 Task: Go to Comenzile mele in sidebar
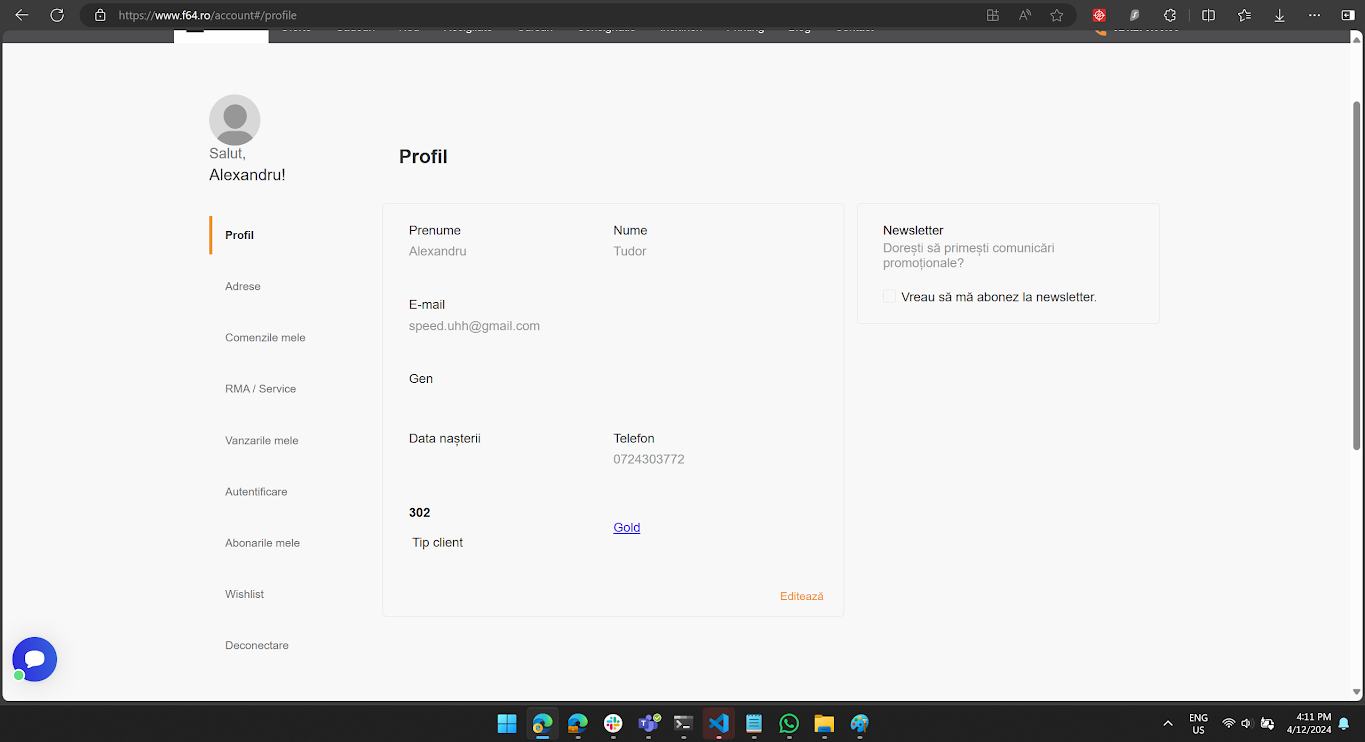[x=265, y=338]
